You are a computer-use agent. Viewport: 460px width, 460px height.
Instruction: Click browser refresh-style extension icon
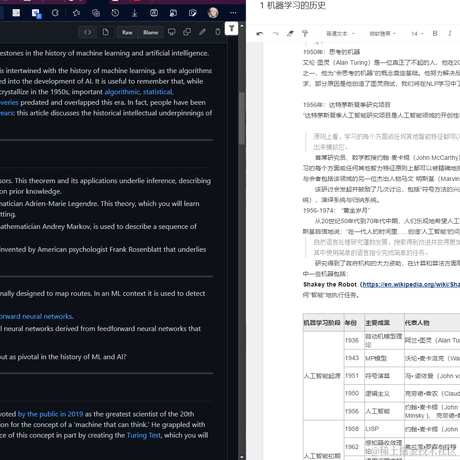coord(55,13)
